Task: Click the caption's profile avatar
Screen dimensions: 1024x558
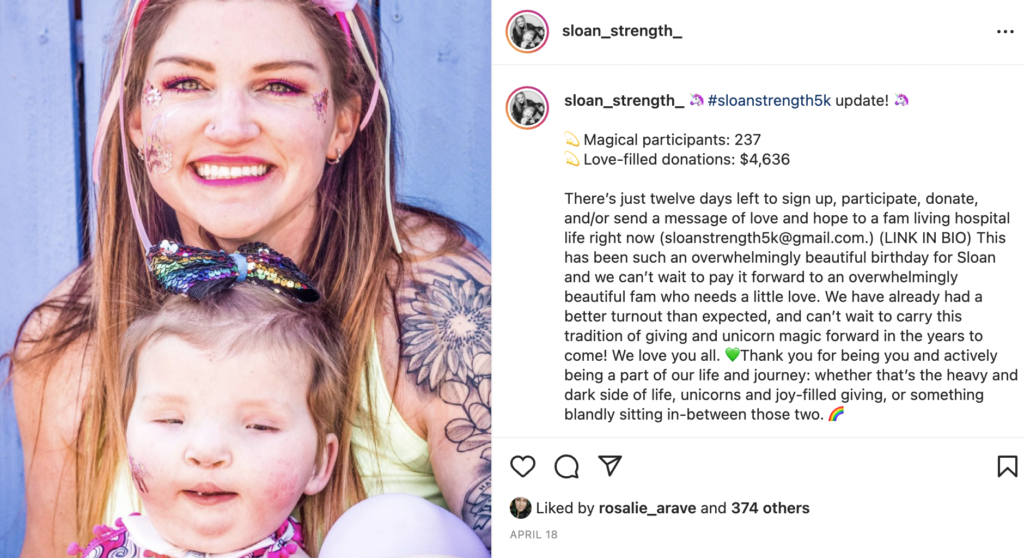Action: click(527, 108)
